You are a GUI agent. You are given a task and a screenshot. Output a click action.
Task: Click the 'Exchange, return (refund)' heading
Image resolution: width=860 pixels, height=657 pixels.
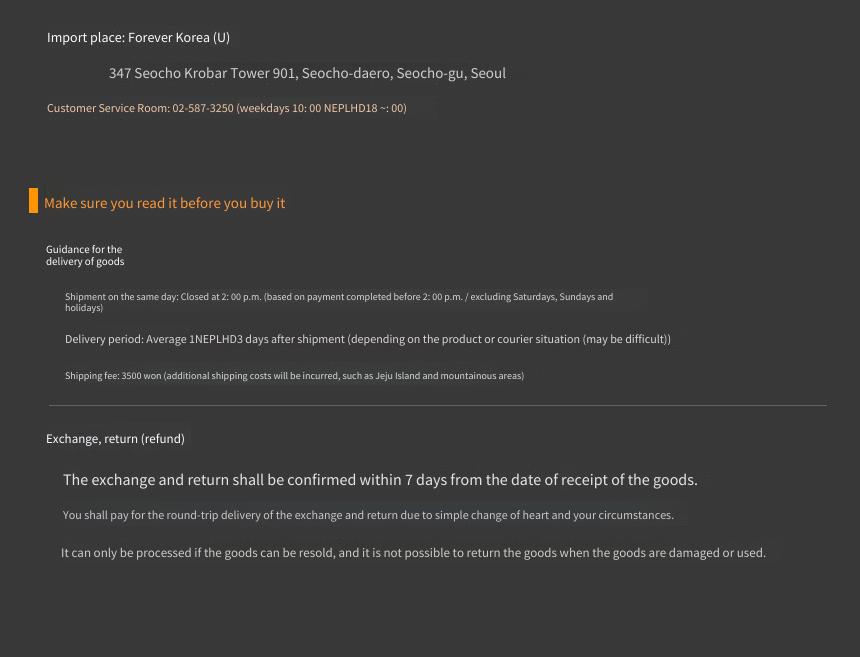pyautogui.click(x=115, y=439)
